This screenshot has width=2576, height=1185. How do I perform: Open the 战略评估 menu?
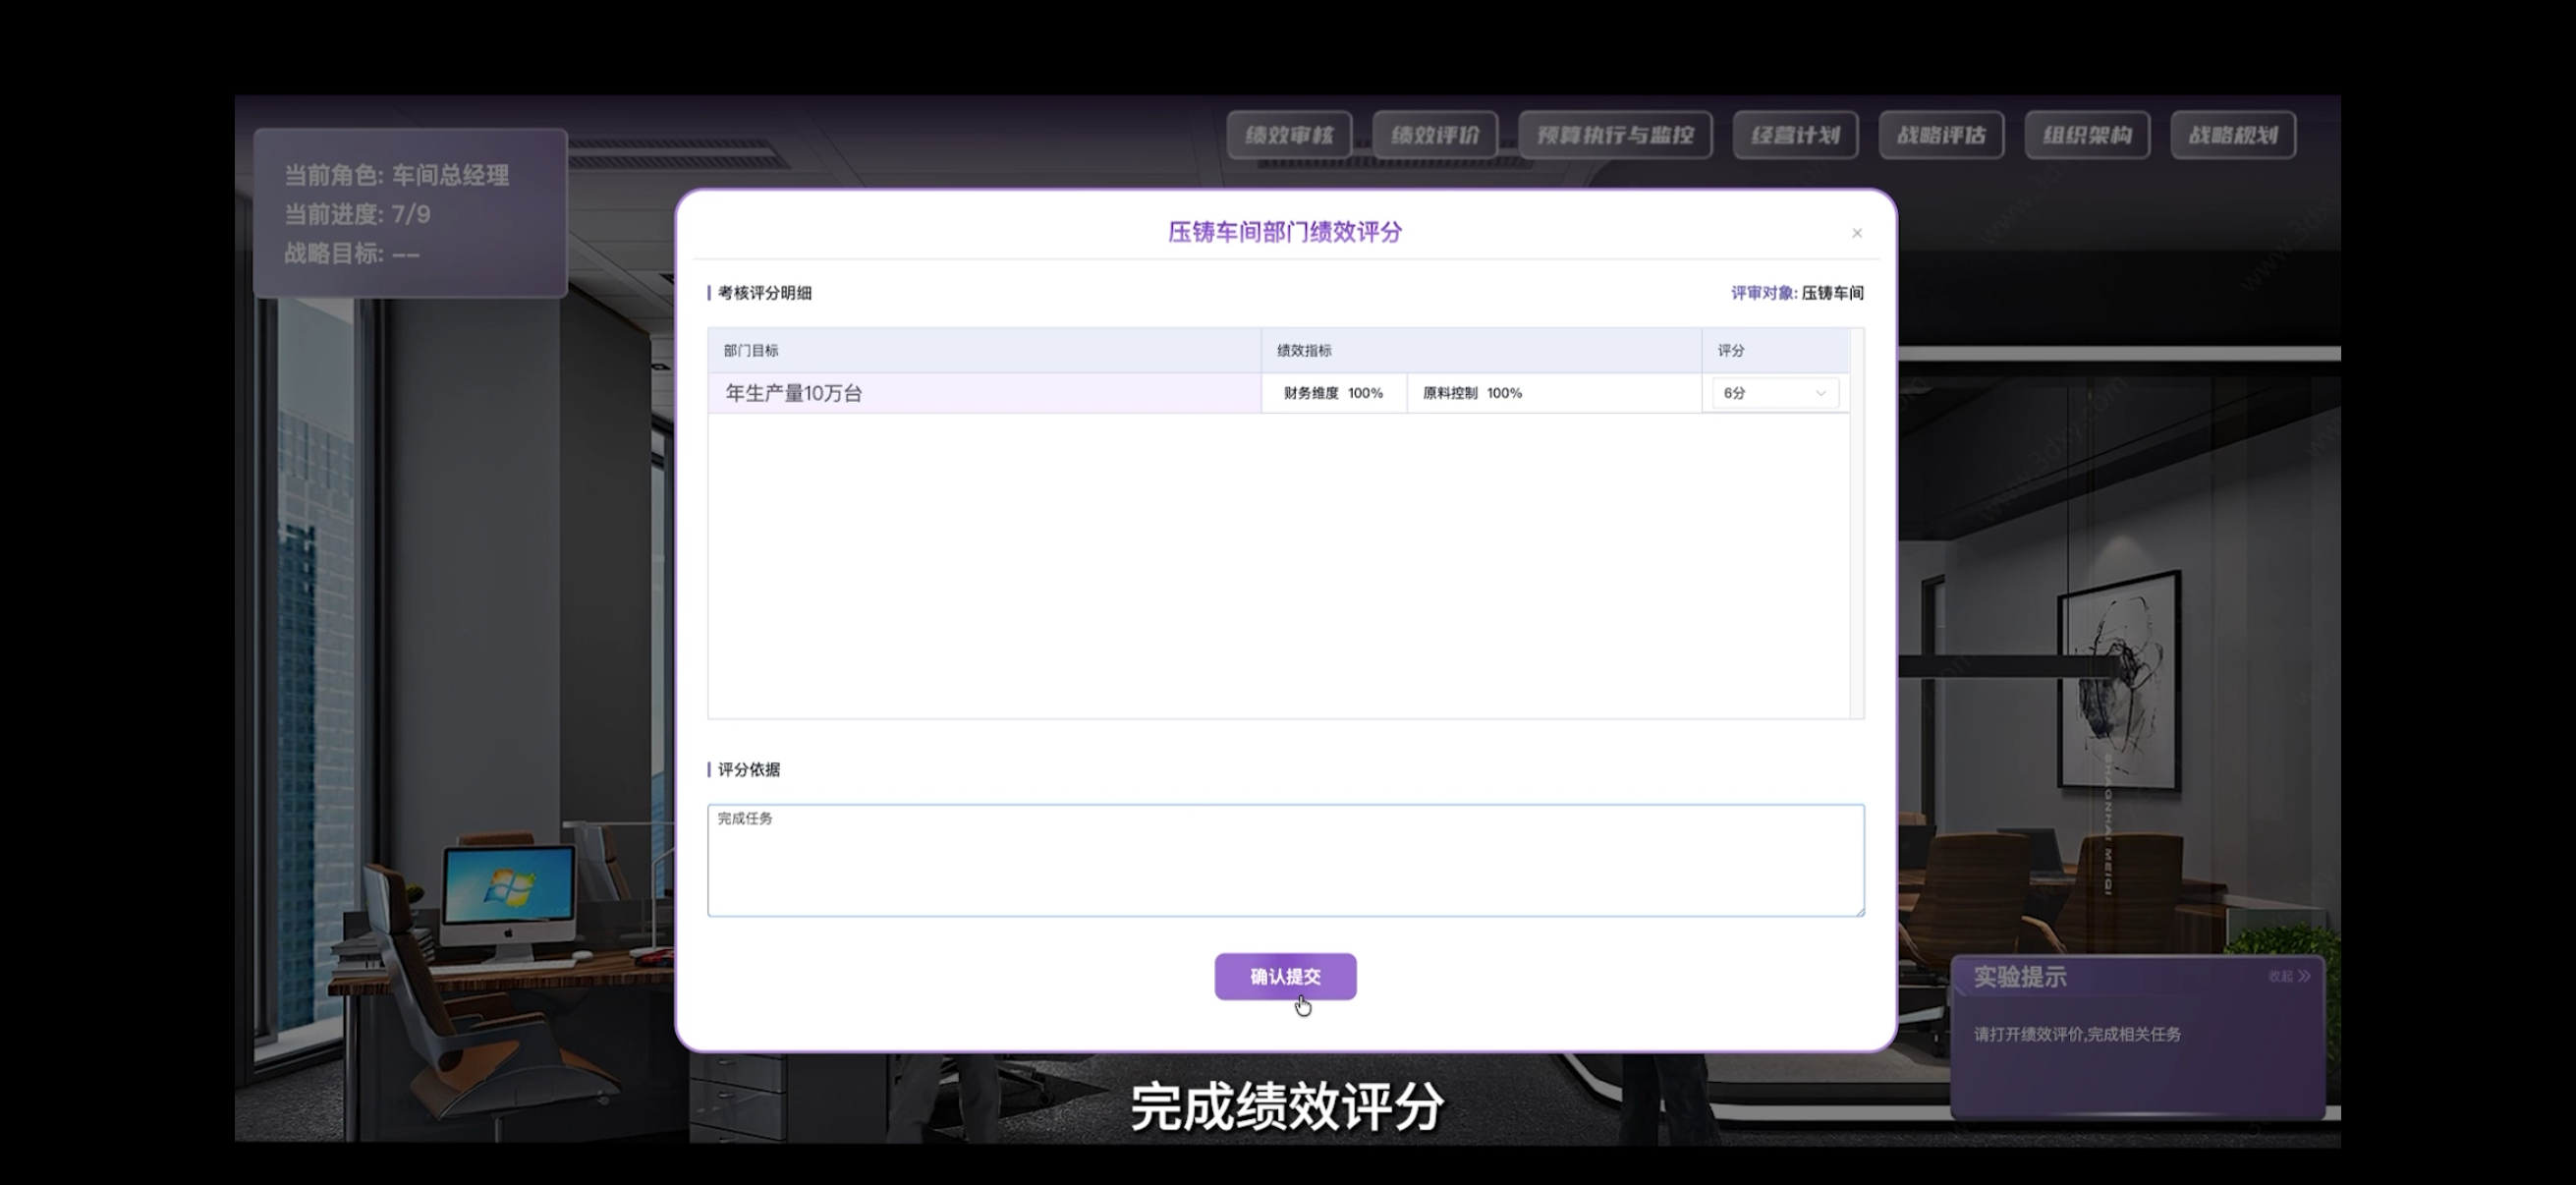click(1941, 135)
